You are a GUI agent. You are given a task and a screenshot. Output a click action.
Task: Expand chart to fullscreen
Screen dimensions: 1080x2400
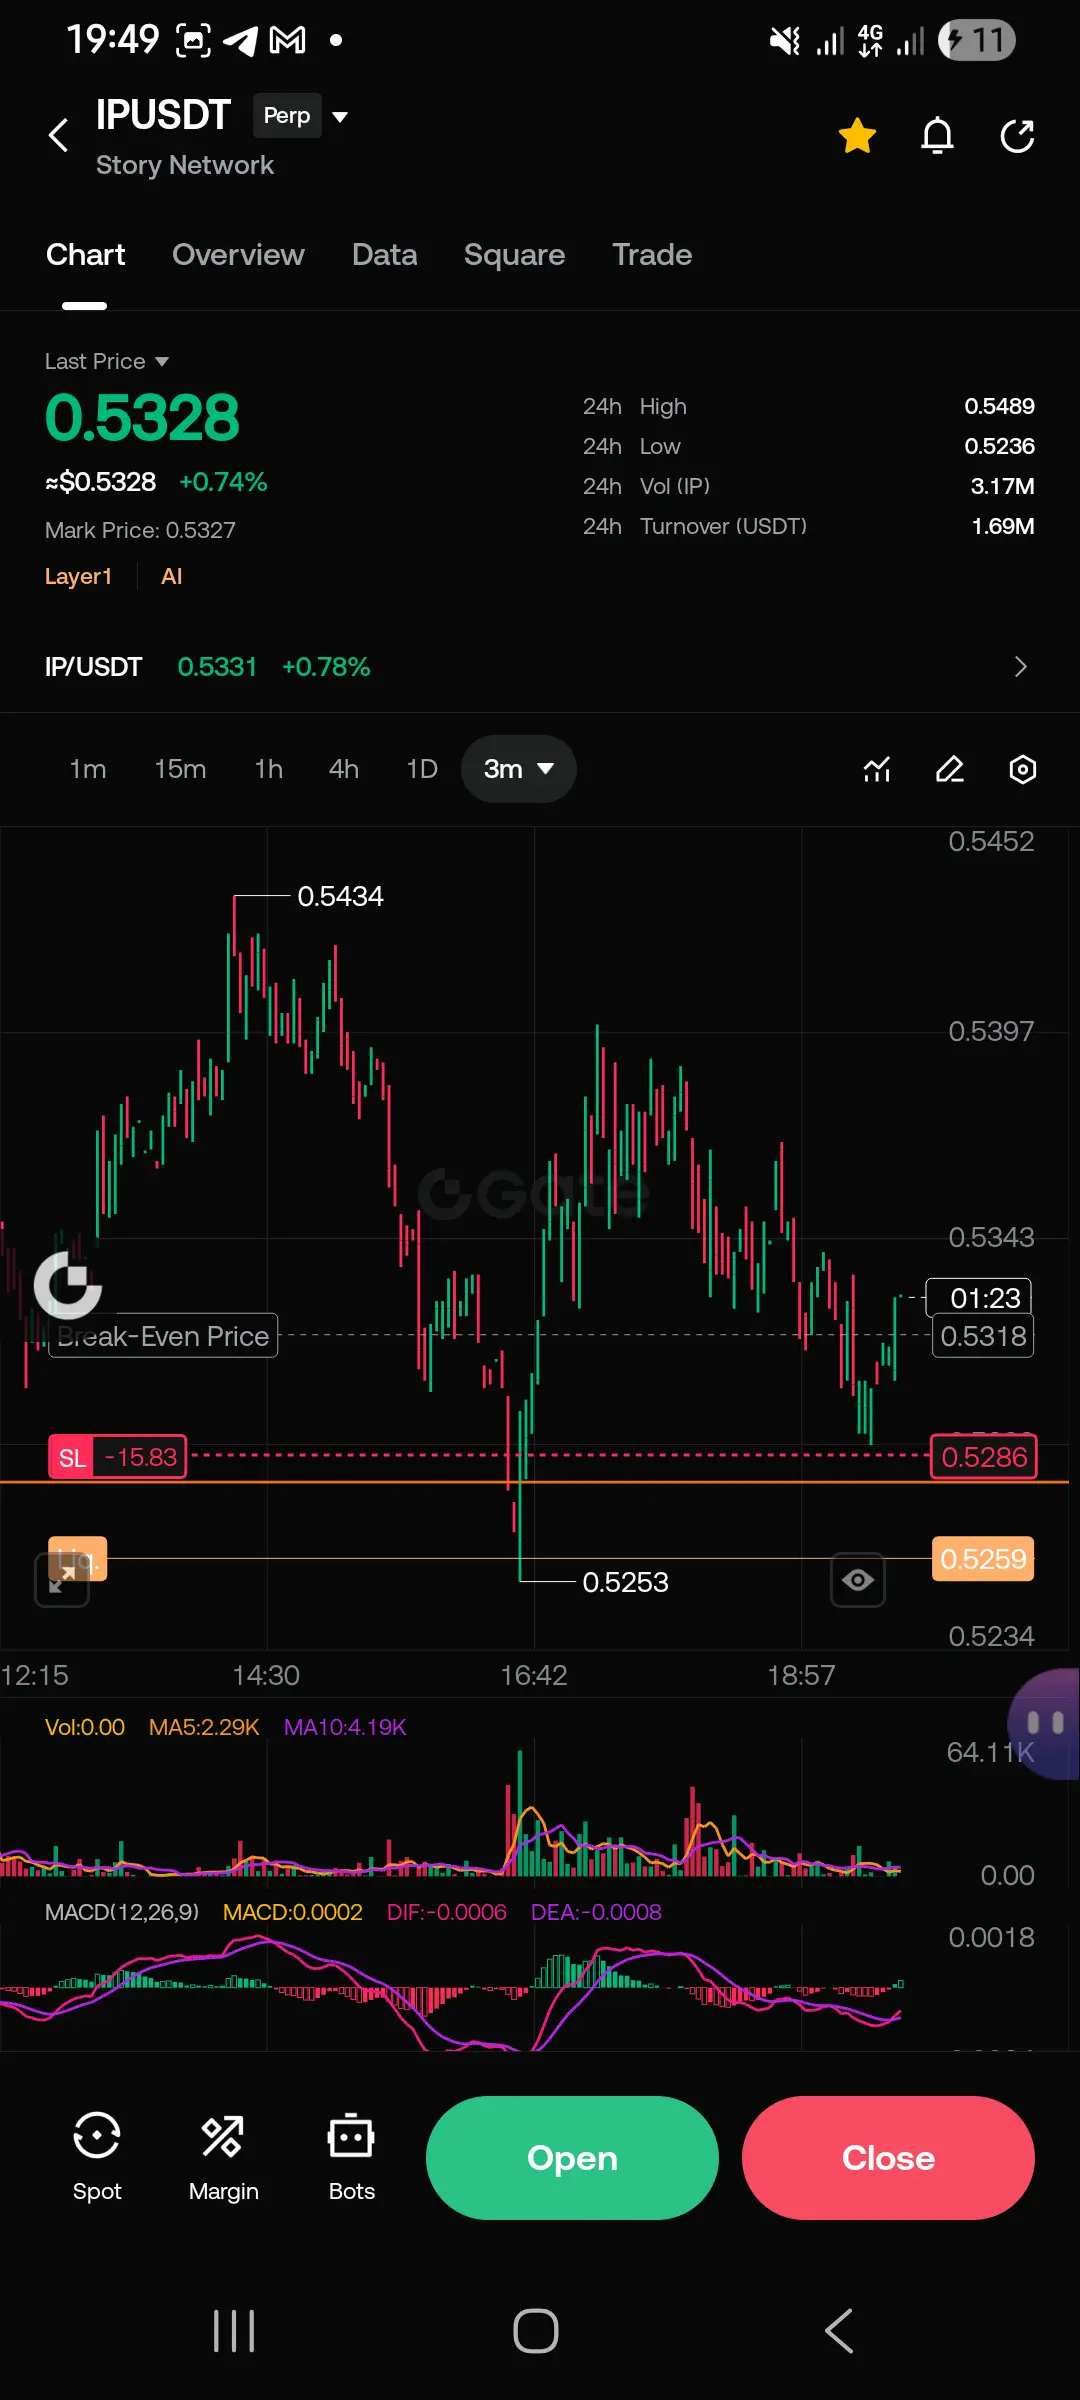point(62,1581)
